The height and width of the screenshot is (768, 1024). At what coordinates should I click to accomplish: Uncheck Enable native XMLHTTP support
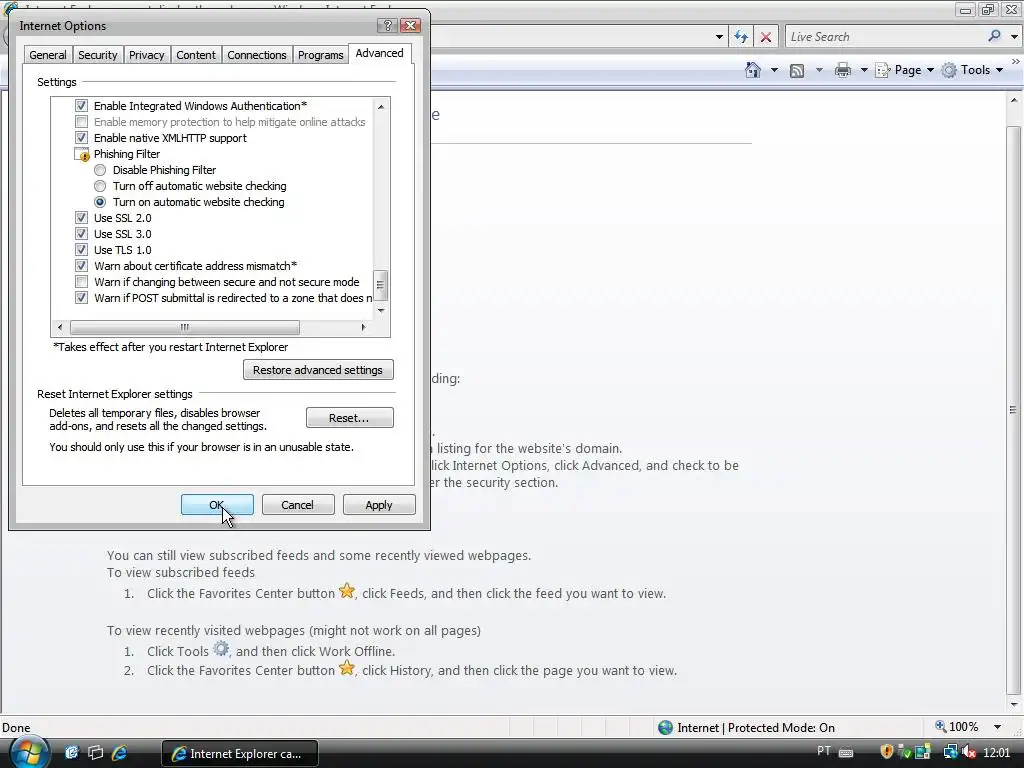[x=81, y=138]
